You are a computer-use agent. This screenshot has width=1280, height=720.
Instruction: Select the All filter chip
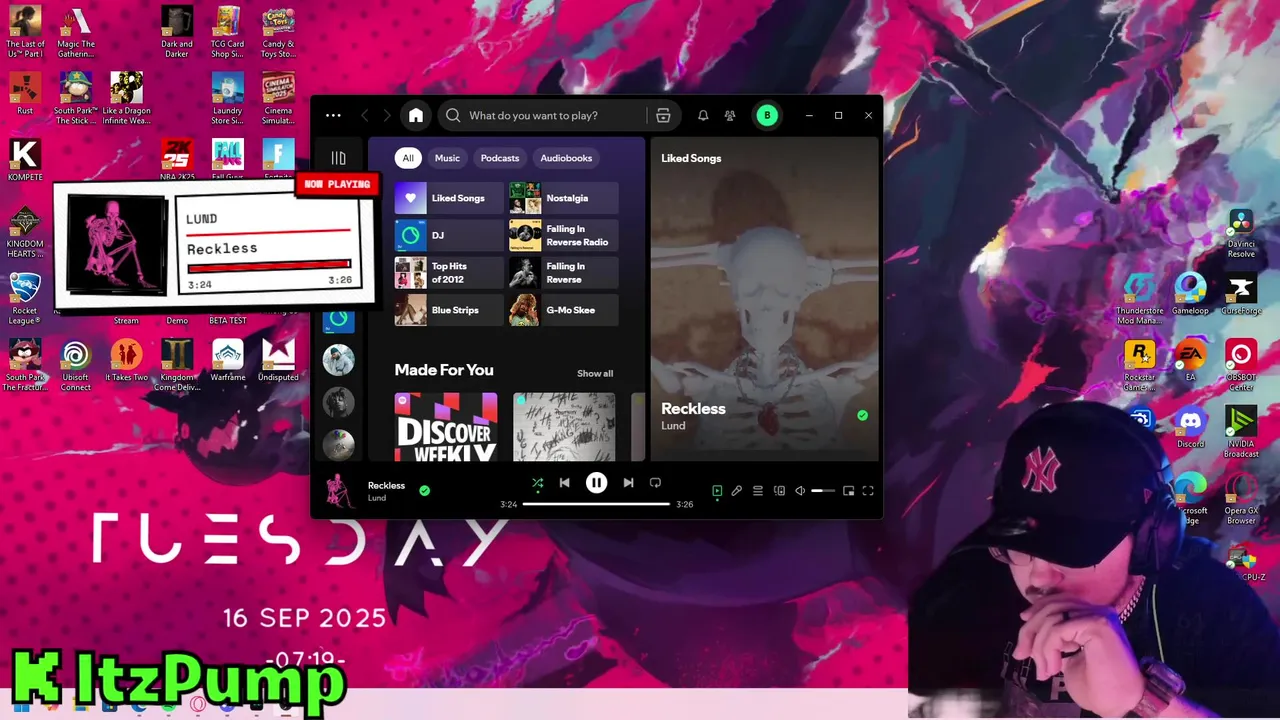click(408, 158)
